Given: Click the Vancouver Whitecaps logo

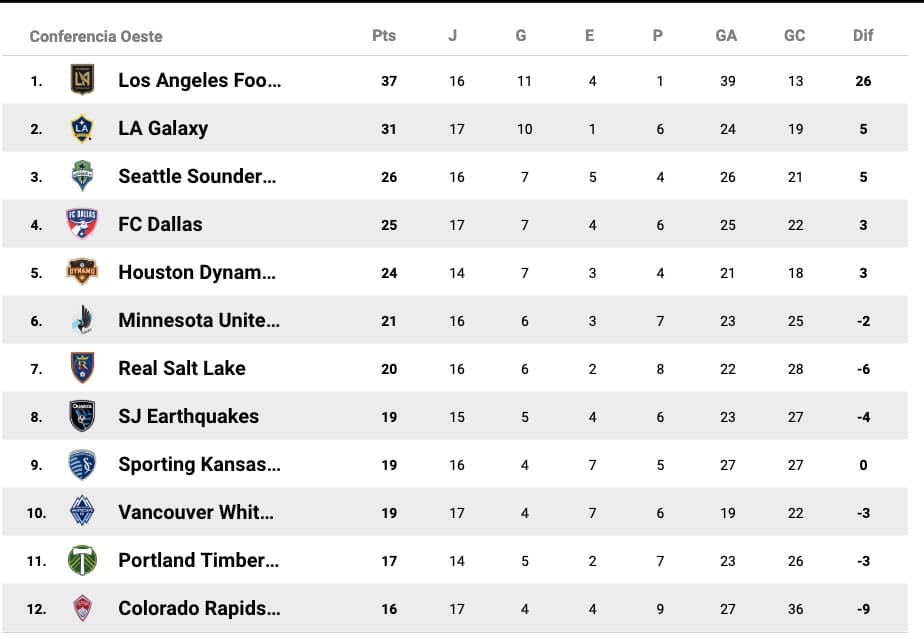Looking at the screenshot, I should (82, 512).
